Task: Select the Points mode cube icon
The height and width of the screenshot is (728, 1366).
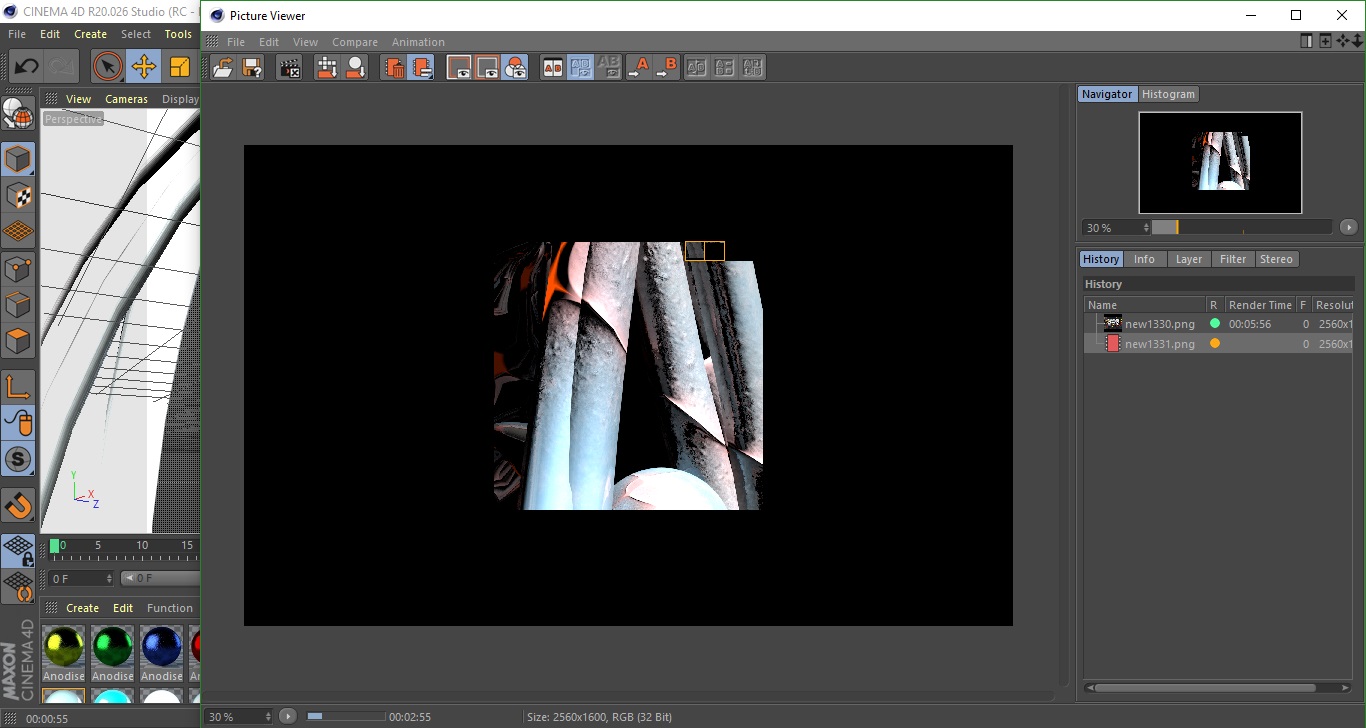Action: pyautogui.click(x=18, y=268)
